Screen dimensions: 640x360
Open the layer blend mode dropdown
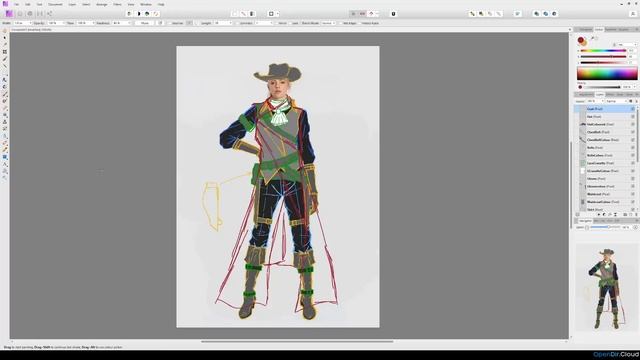(616, 101)
